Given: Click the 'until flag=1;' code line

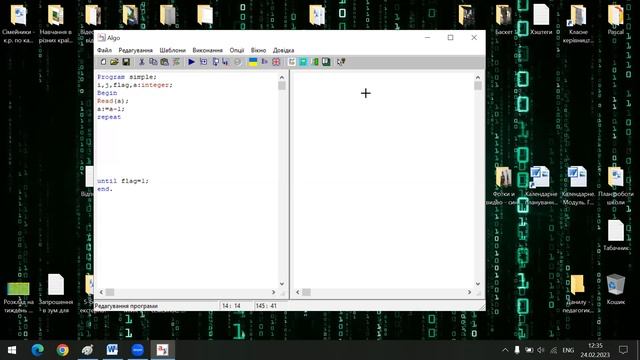Looking at the screenshot, I should tap(123, 181).
